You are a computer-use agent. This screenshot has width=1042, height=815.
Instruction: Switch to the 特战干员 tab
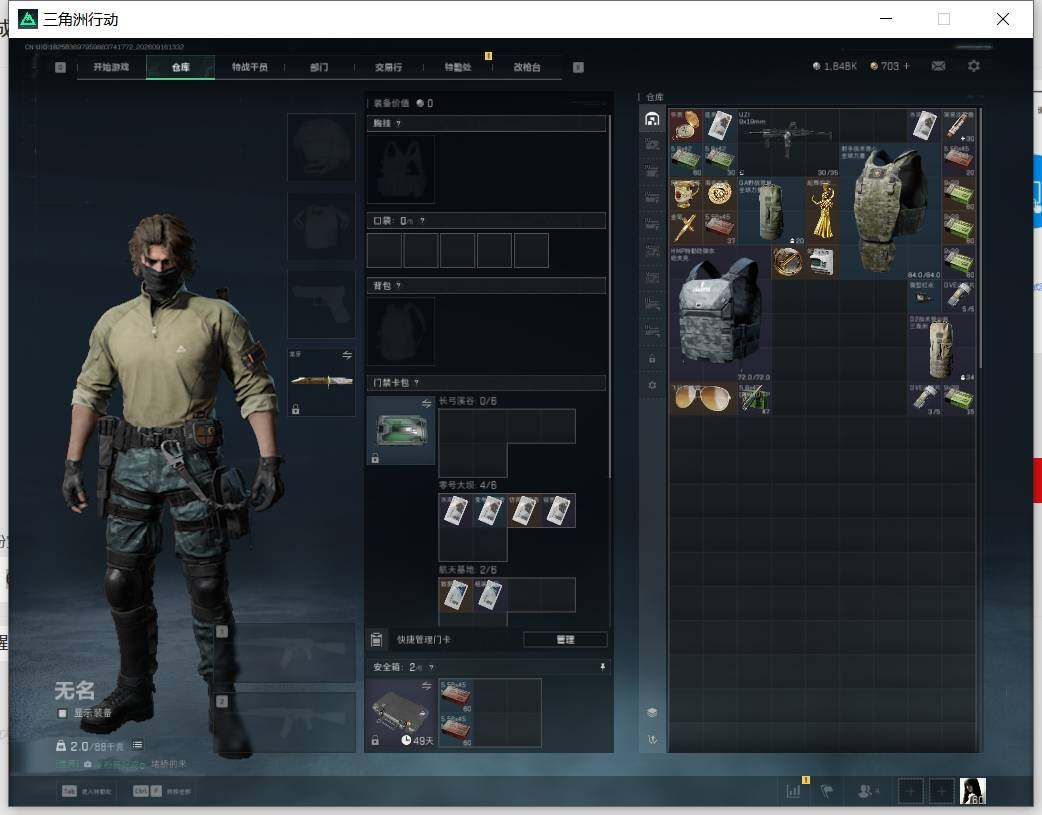(249, 67)
